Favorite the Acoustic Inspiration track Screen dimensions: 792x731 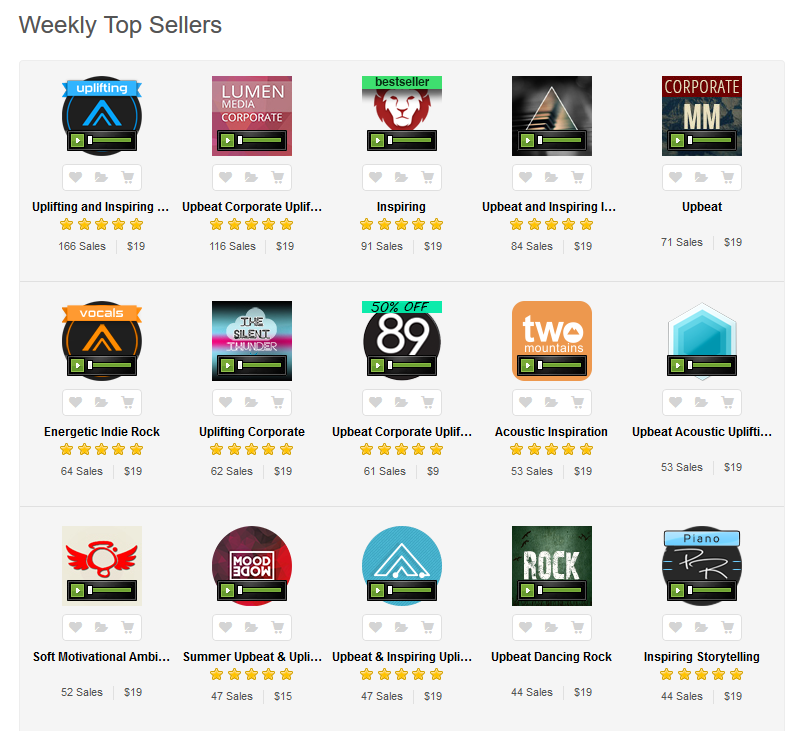click(x=525, y=402)
